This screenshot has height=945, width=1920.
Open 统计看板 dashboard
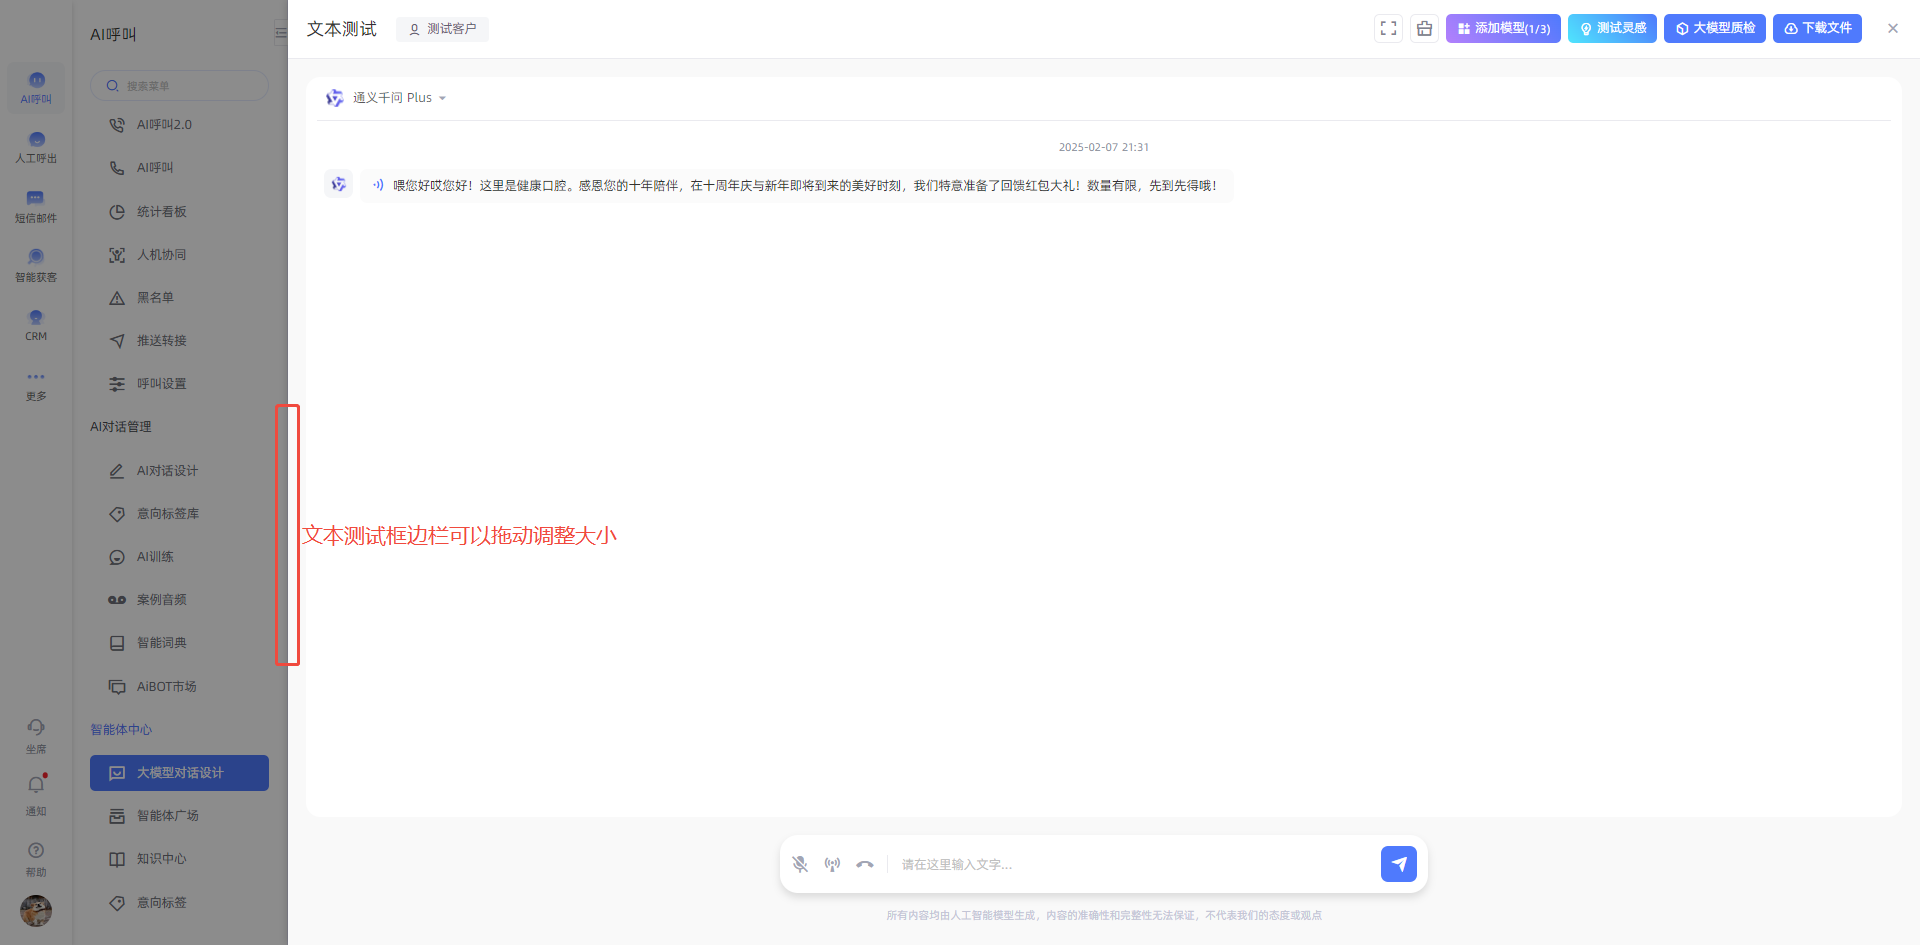[x=179, y=212]
